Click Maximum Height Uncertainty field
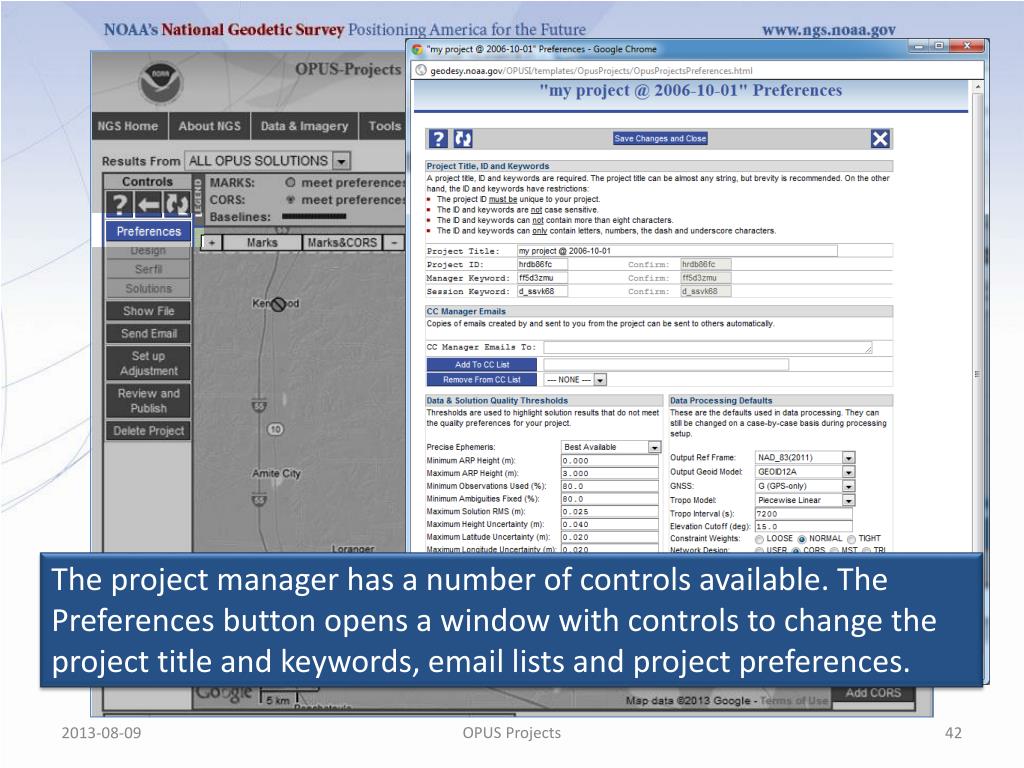 point(609,524)
